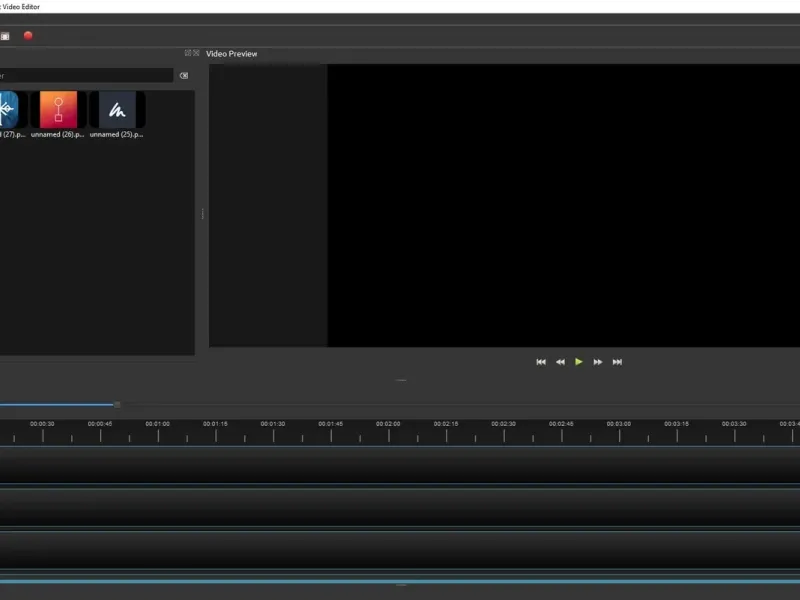Viewport: 800px width, 600px height.
Task: Jump to start of the video
Action: coord(541,362)
